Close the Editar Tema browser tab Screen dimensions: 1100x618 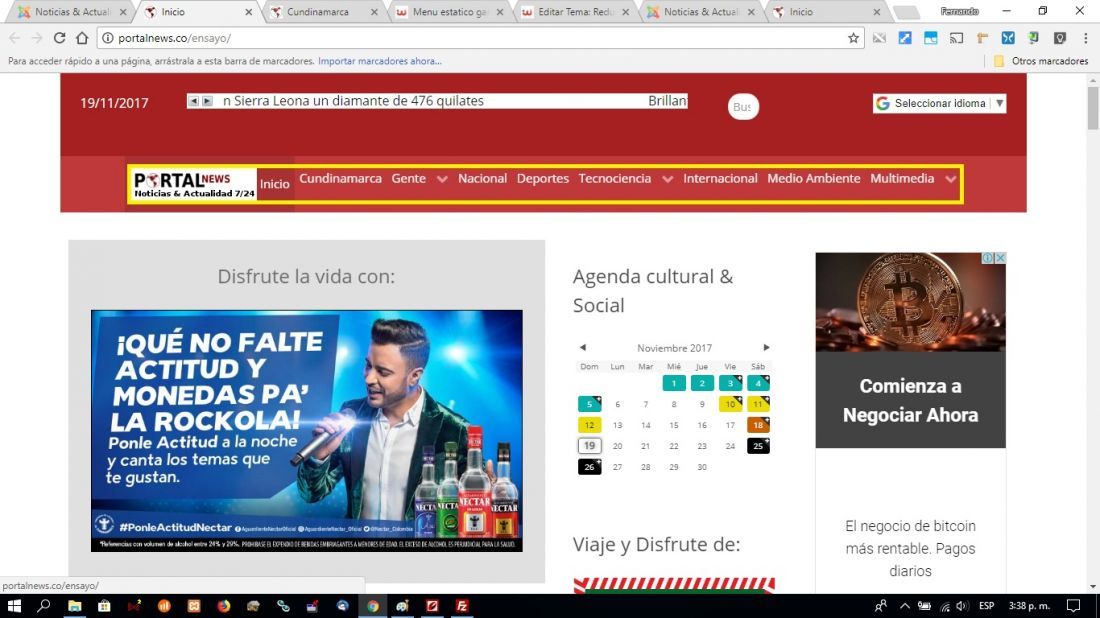625,12
